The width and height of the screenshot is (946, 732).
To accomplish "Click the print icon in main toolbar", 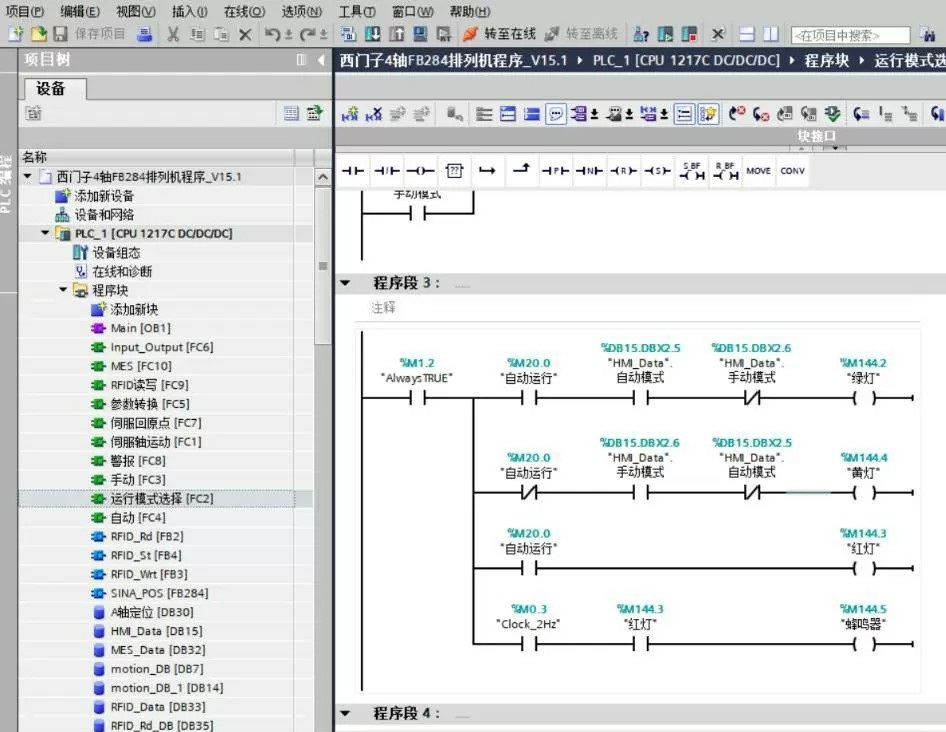I will [144, 34].
